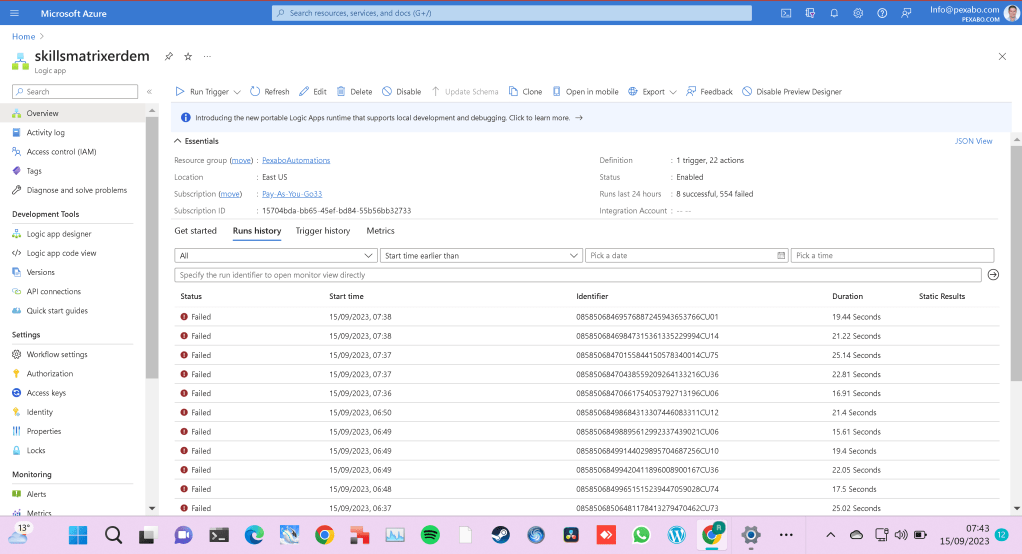Open WhatsApp from the taskbar
Image resolution: width=1022 pixels, height=554 pixels.
(641, 535)
